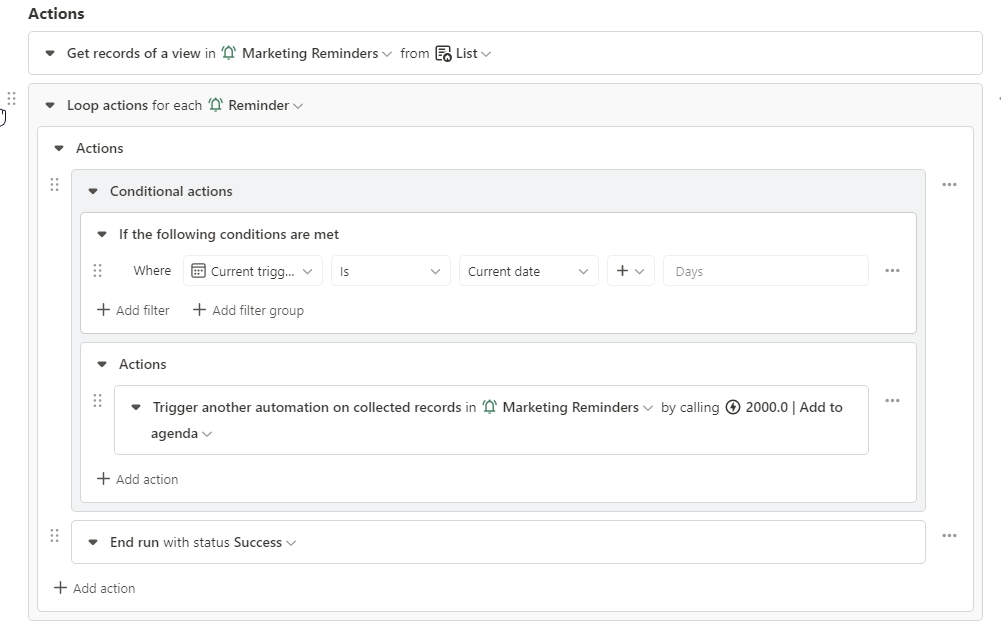The image size is (1001, 624).
Task: Open the Is operator dropdown
Action: click(391, 271)
